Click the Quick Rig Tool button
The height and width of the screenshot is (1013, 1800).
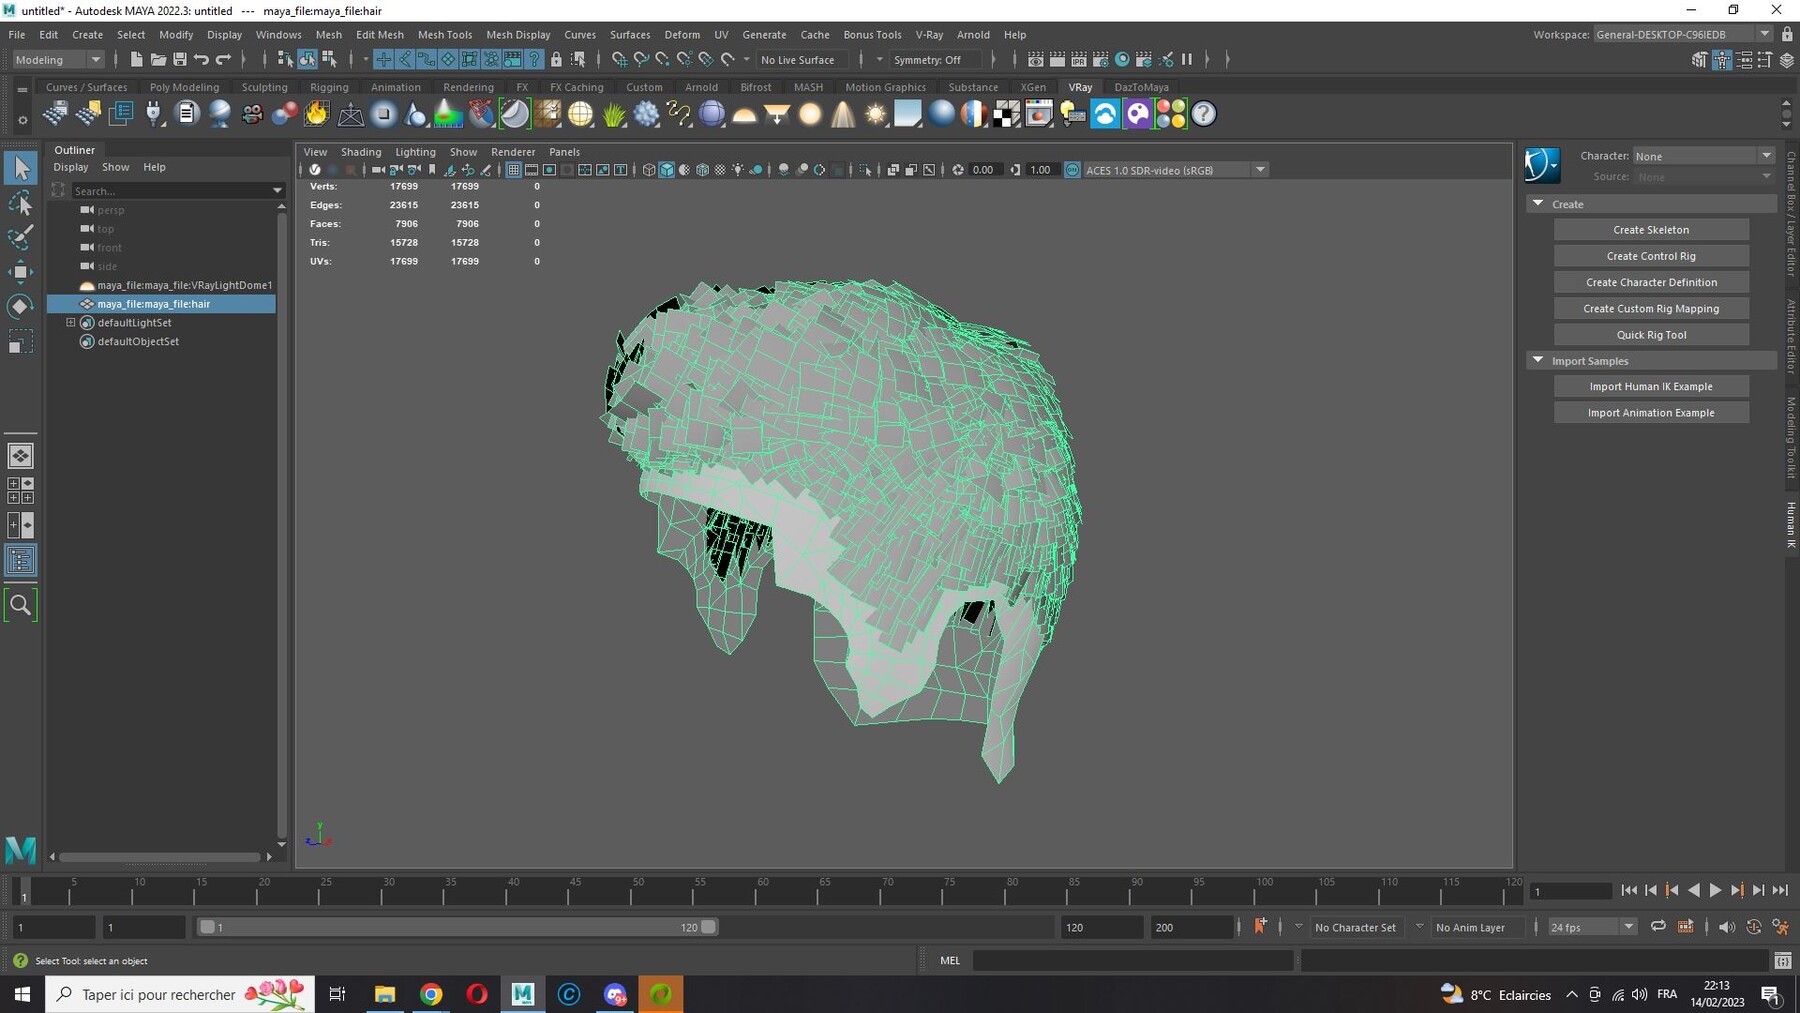(1651, 335)
